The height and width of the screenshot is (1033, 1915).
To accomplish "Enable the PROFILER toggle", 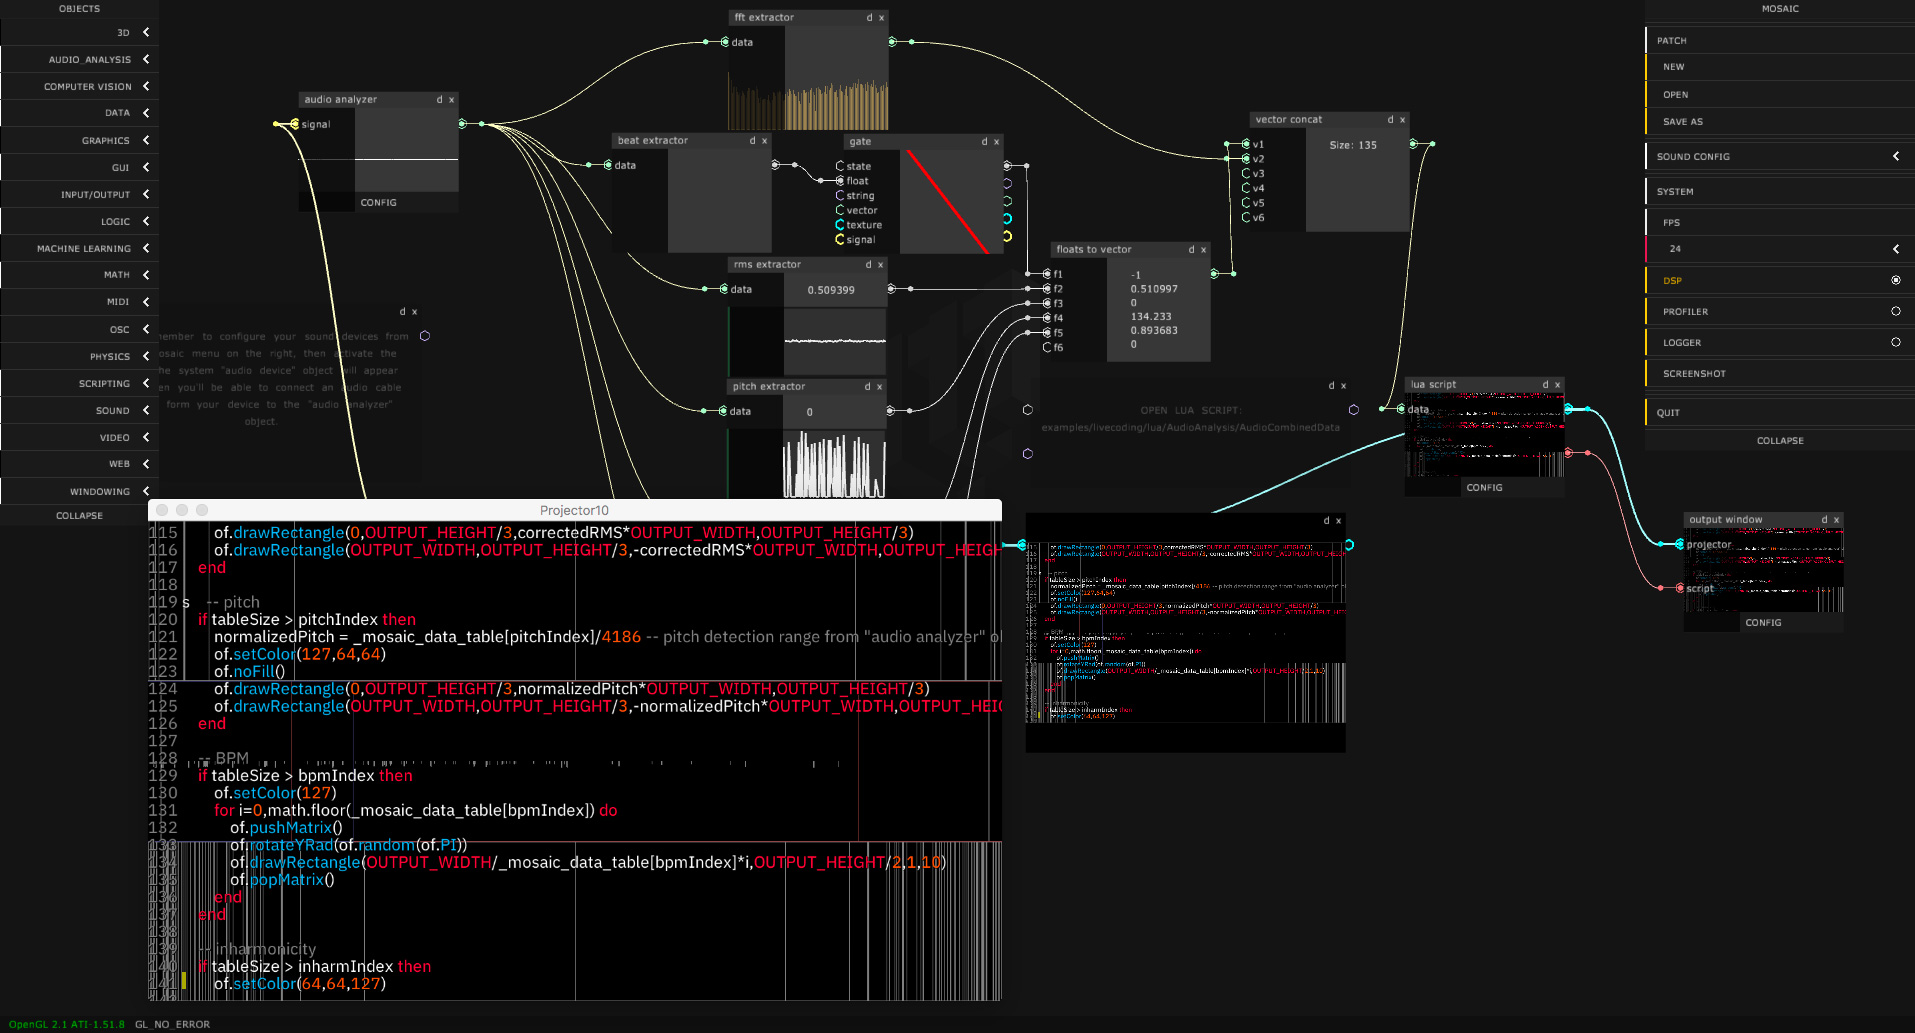I will click(x=1896, y=311).
